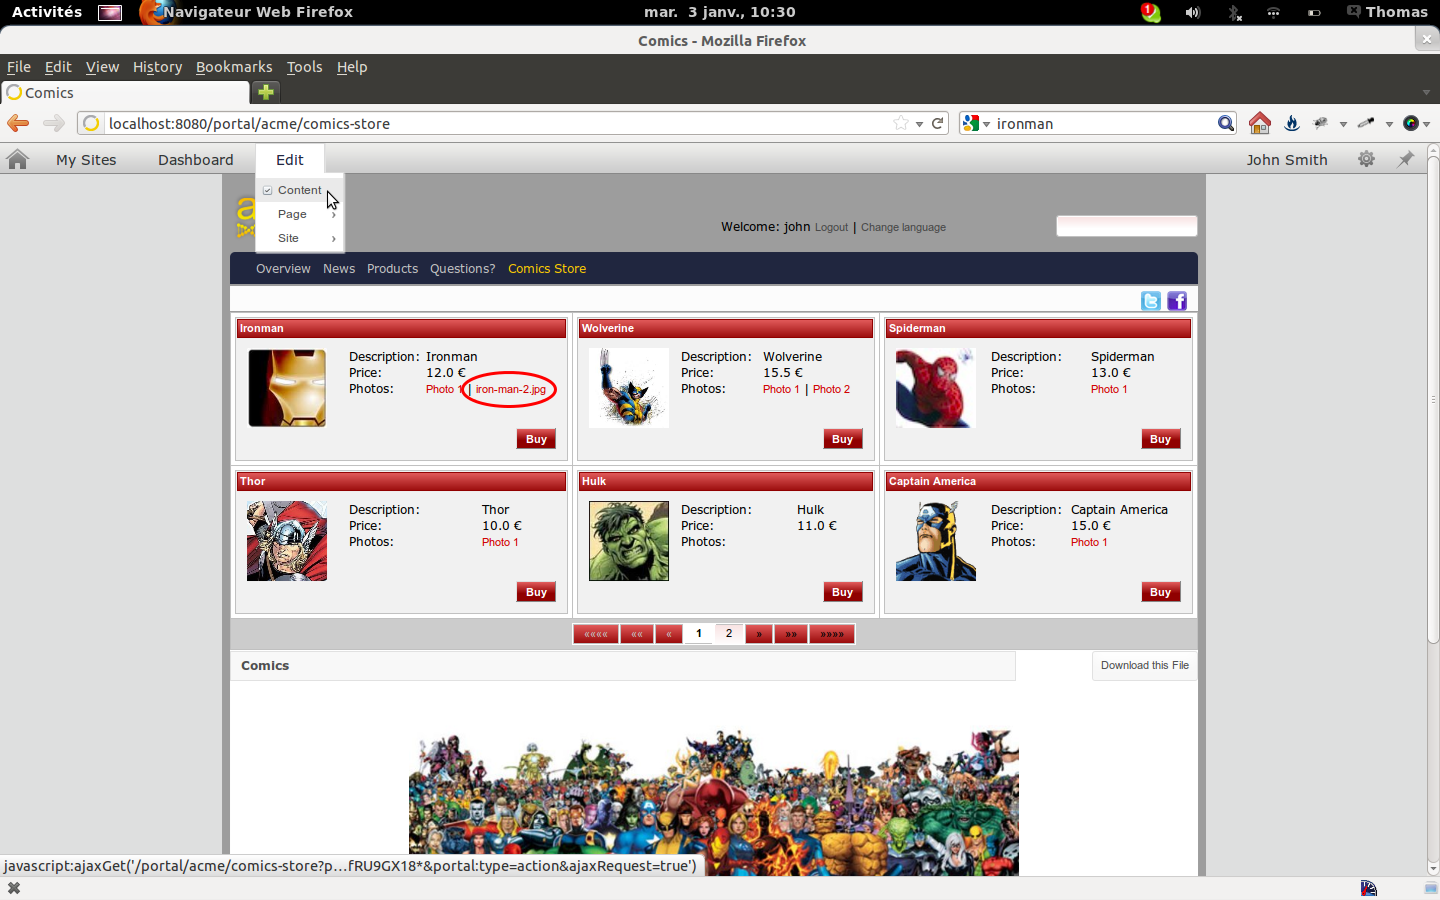Image resolution: width=1440 pixels, height=900 pixels.
Task: Open the Questions? page
Action: tap(463, 269)
